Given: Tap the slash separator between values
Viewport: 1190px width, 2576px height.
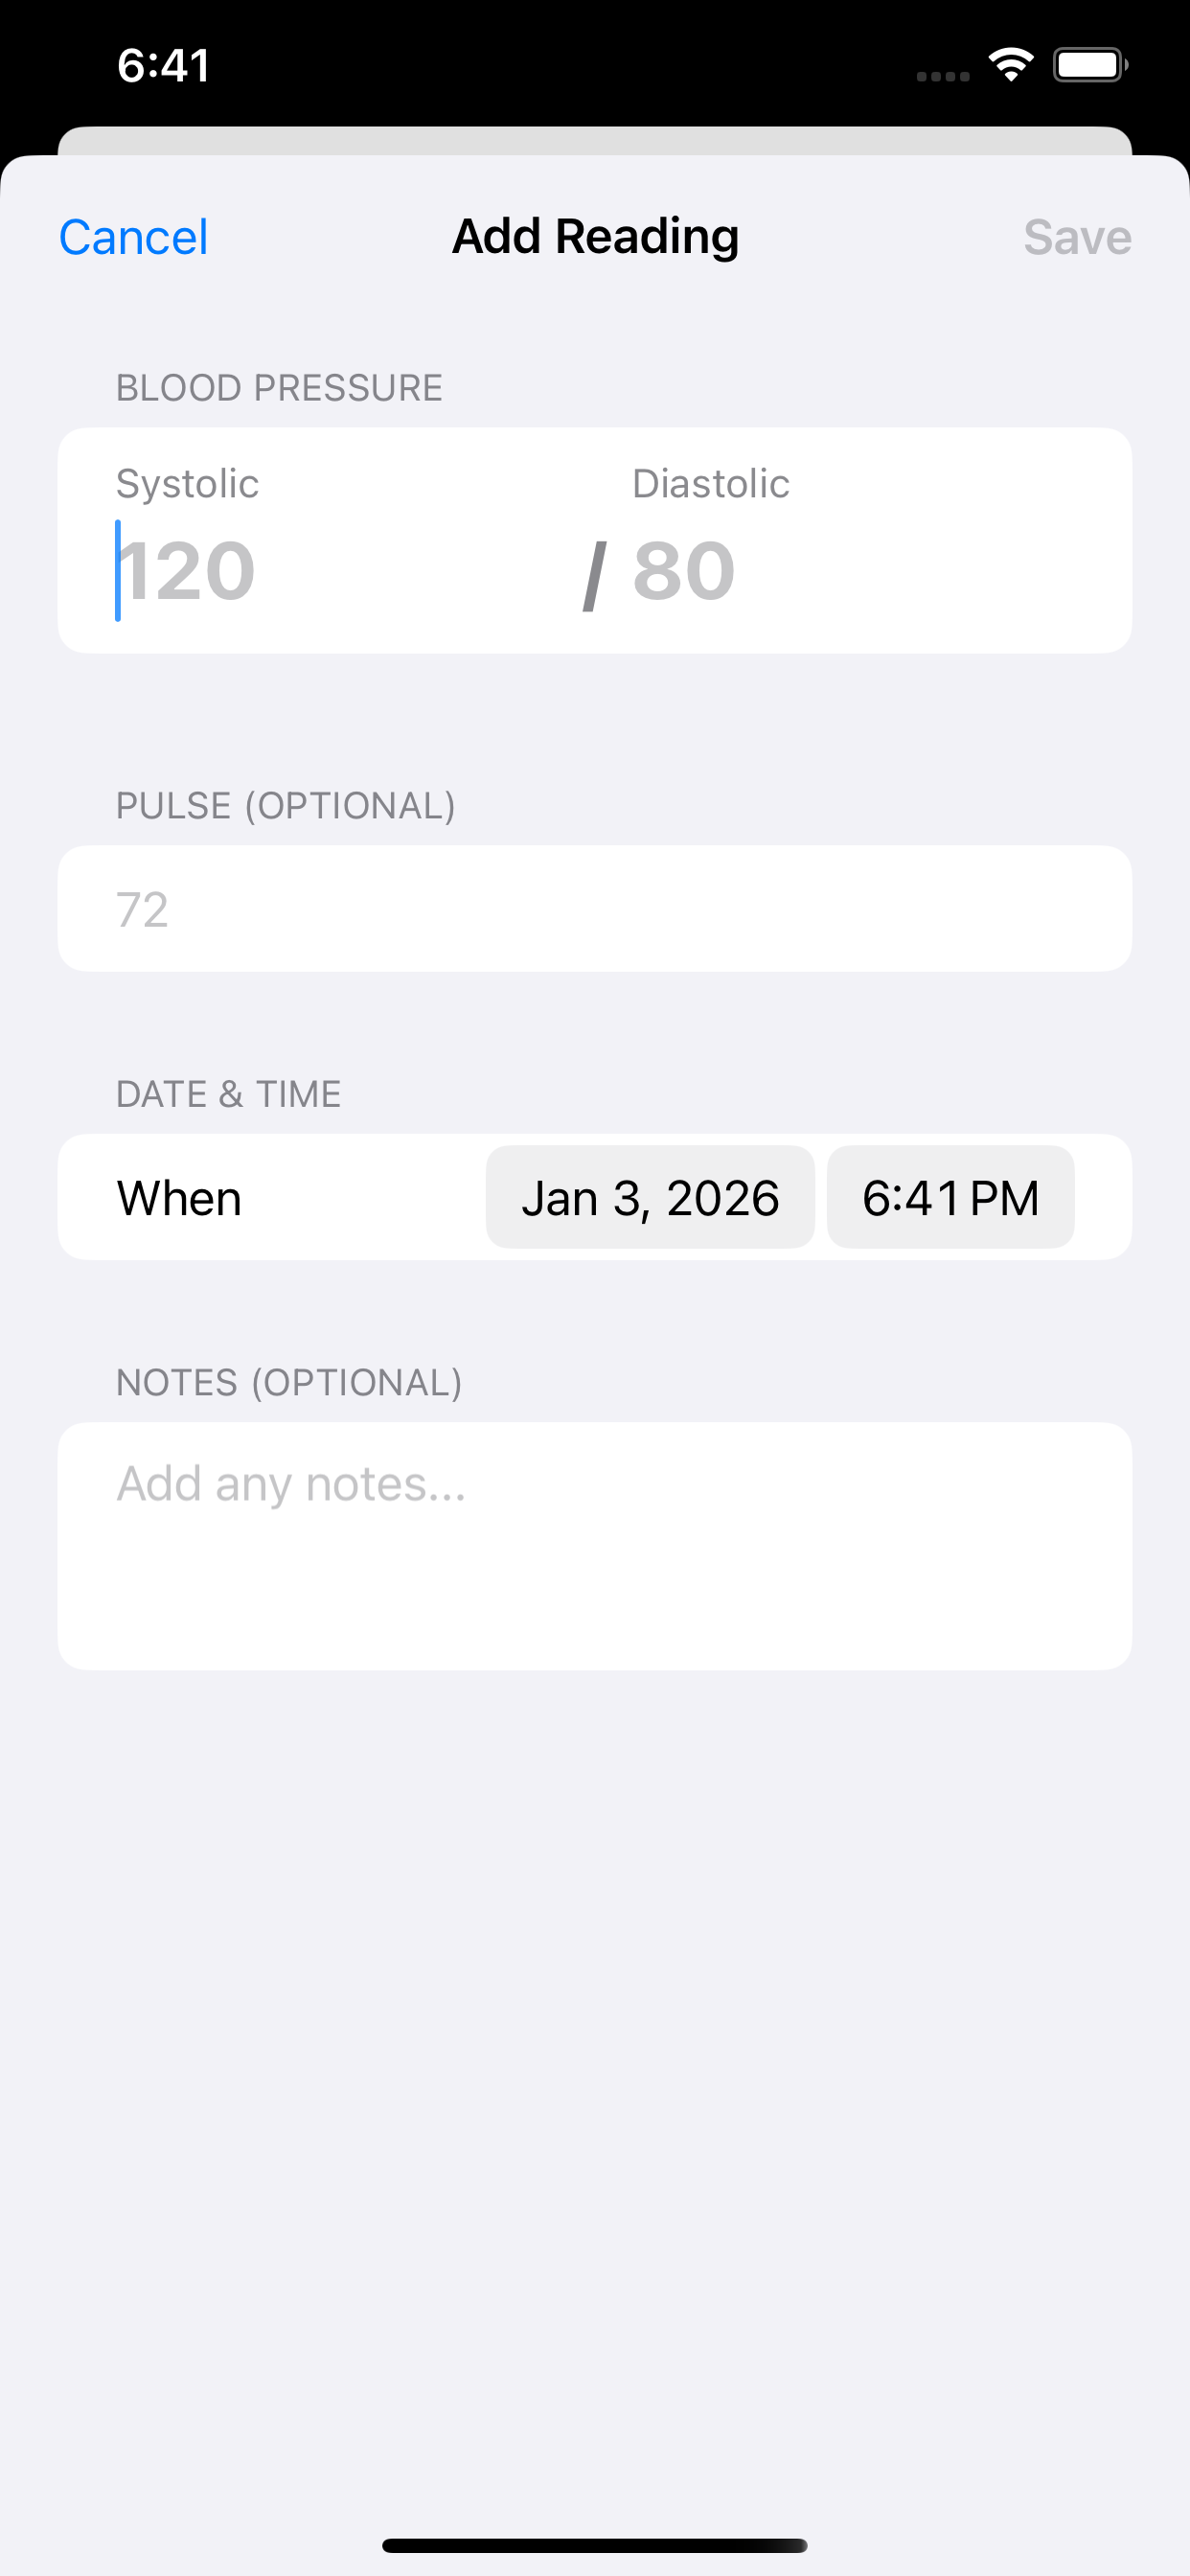Looking at the screenshot, I should coord(595,574).
